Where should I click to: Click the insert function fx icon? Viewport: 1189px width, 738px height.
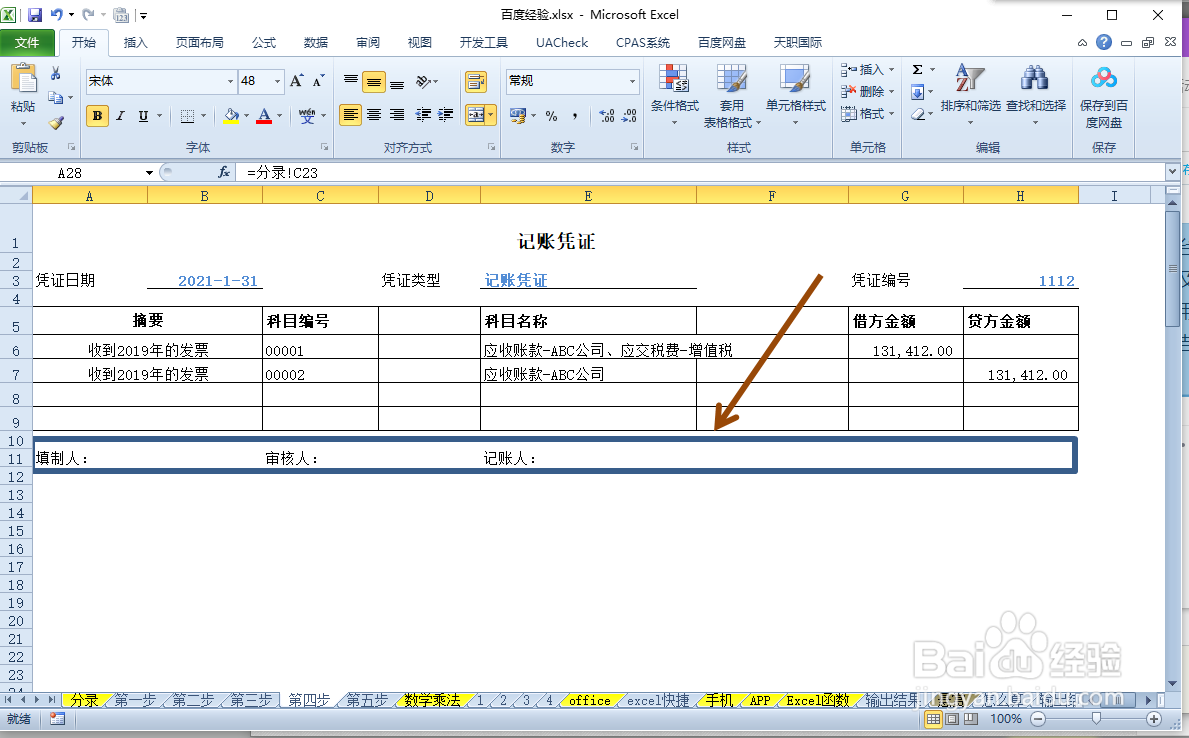(224, 172)
